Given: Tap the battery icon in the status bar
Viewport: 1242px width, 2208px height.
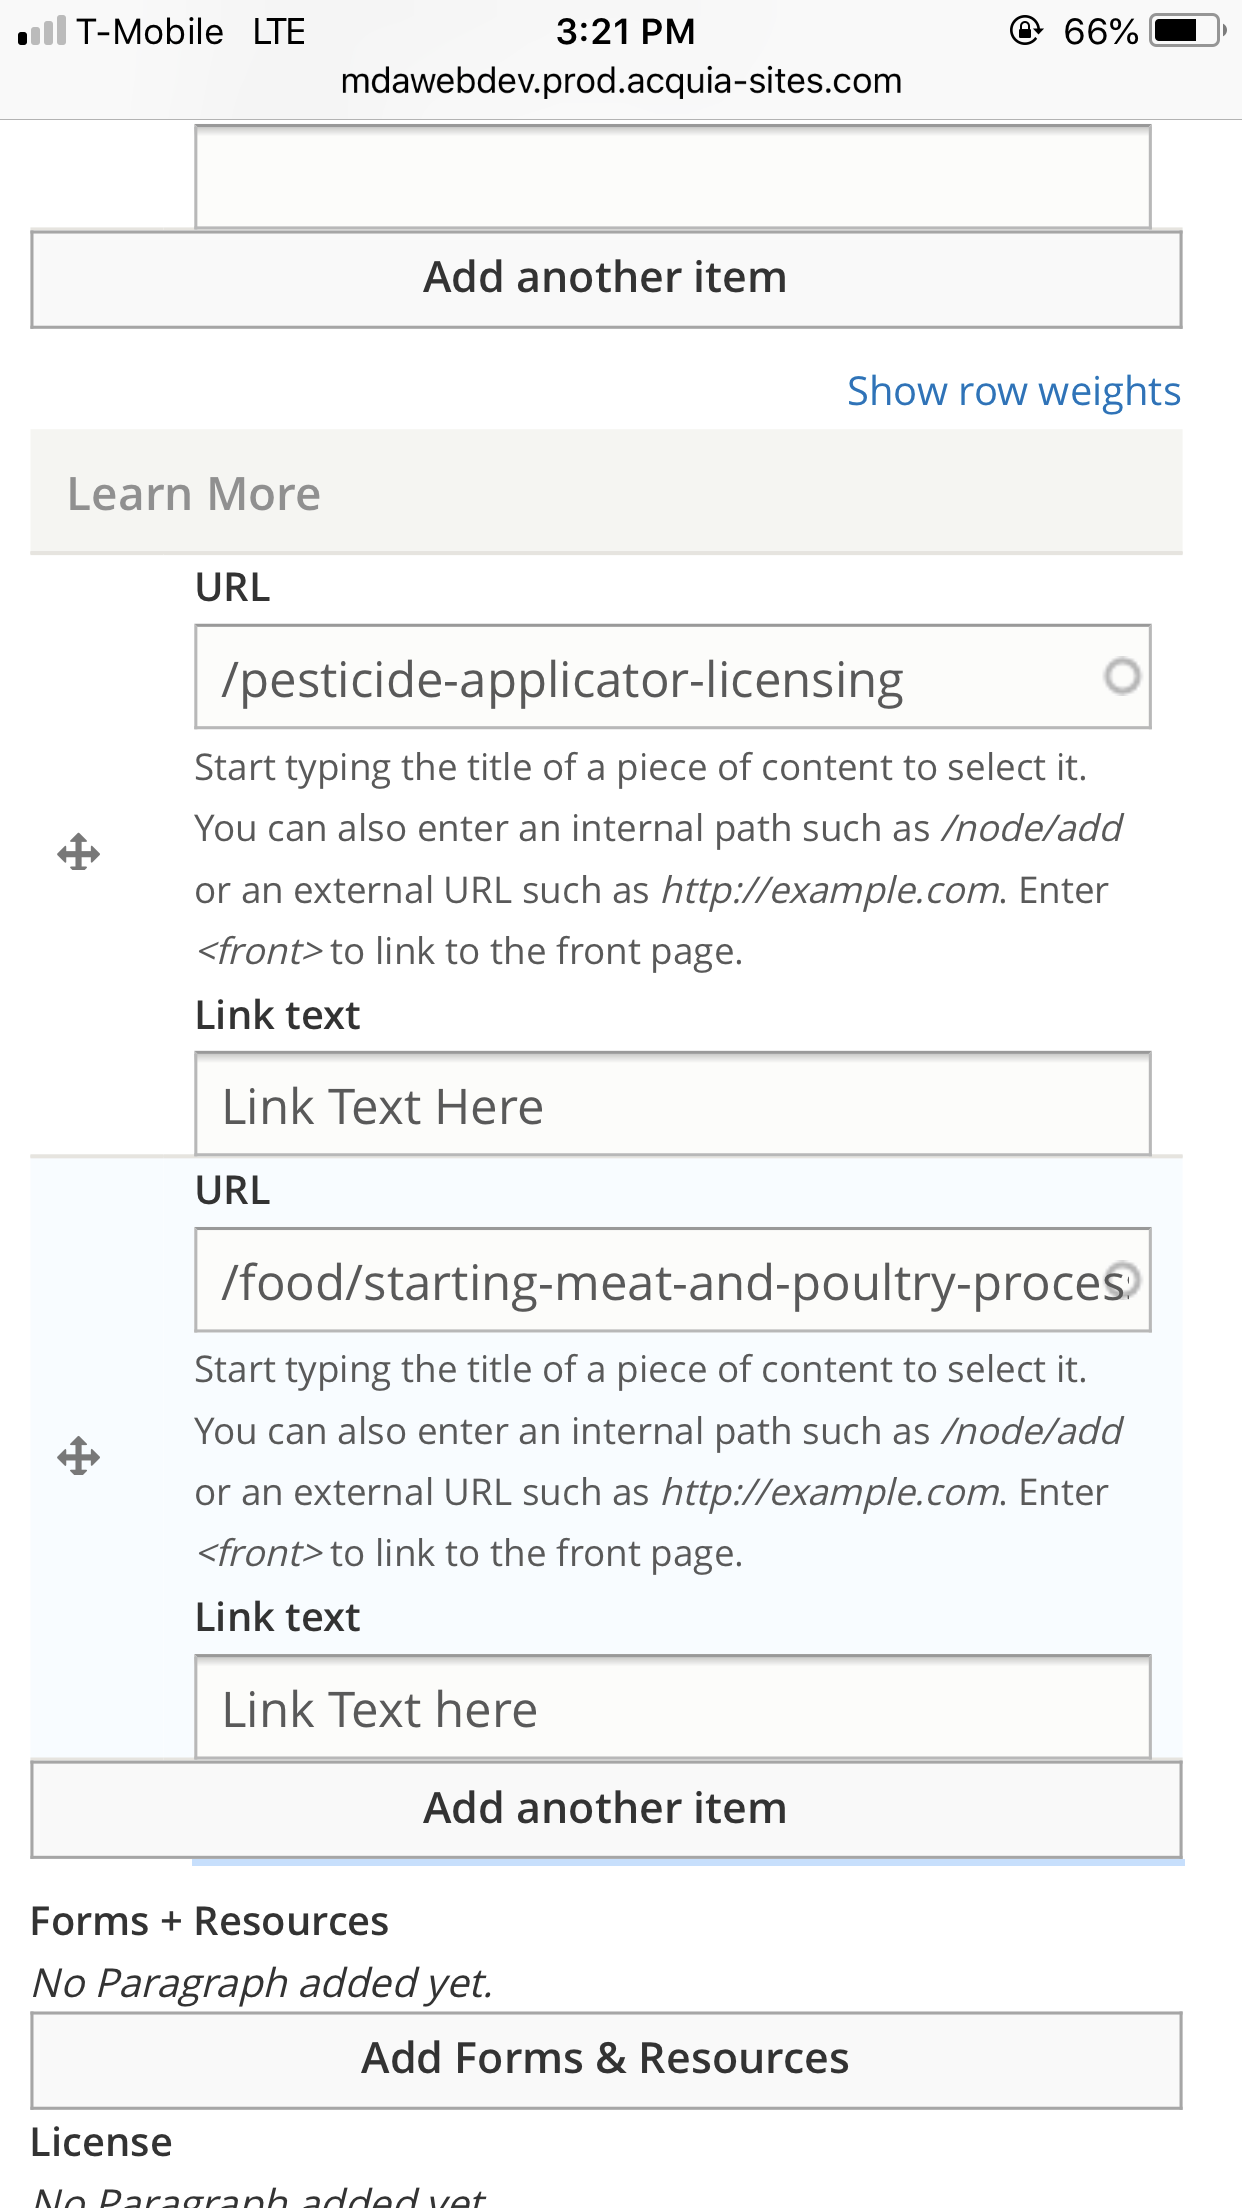Looking at the screenshot, I should click(1187, 31).
